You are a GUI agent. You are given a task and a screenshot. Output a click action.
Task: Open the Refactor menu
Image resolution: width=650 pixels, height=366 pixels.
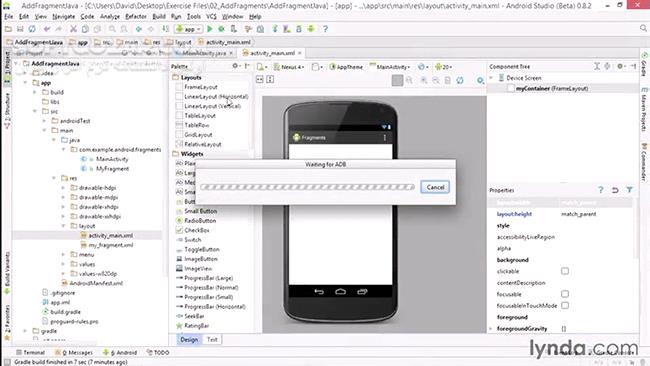click(136, 17)
